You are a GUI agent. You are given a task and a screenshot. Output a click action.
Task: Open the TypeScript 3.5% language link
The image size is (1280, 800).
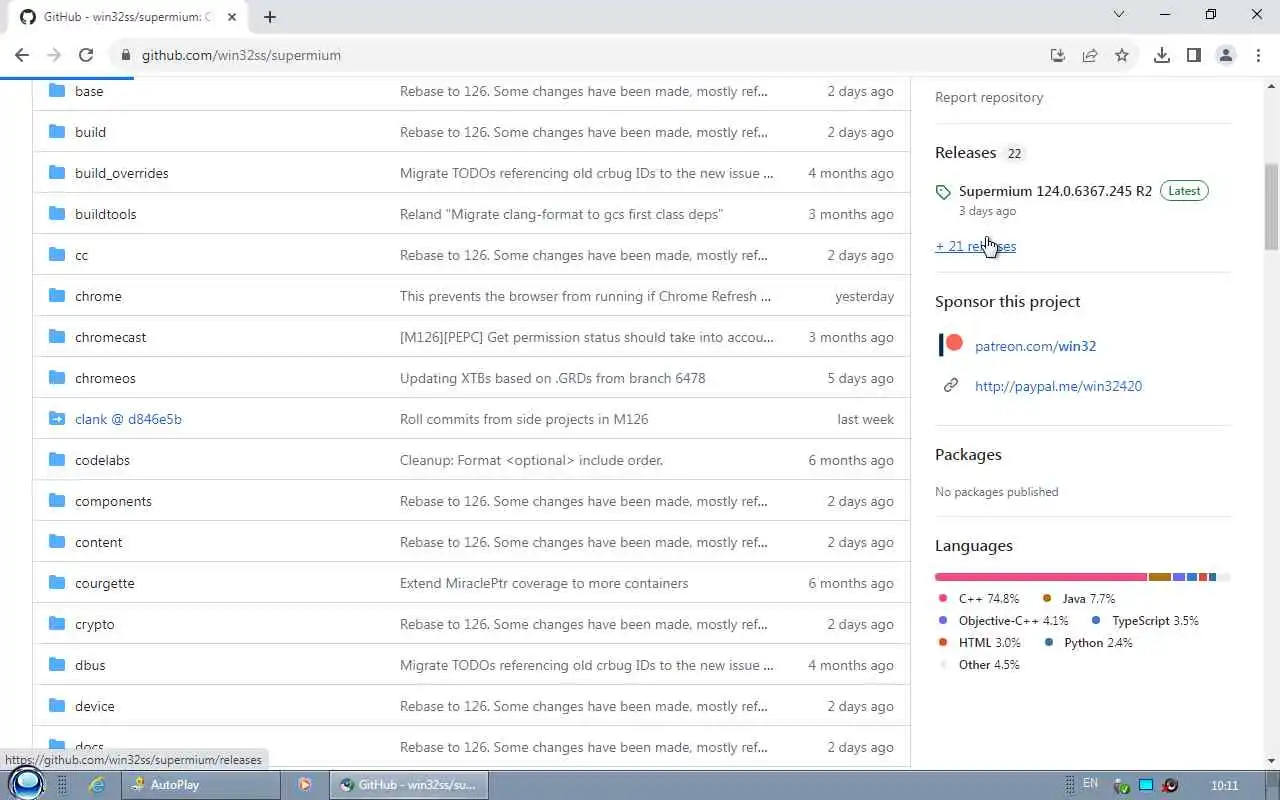(x=1146, y=621)
